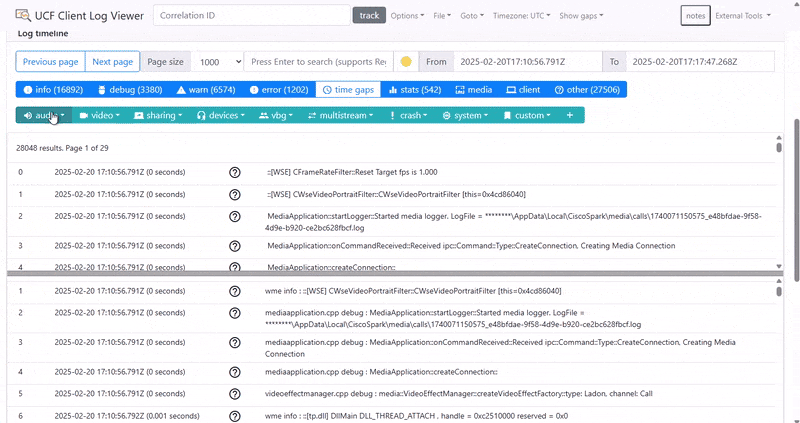Click question mark icon in lower pane row 5
800x423 pixels.
pyautogui.click(x=235, y=394)
